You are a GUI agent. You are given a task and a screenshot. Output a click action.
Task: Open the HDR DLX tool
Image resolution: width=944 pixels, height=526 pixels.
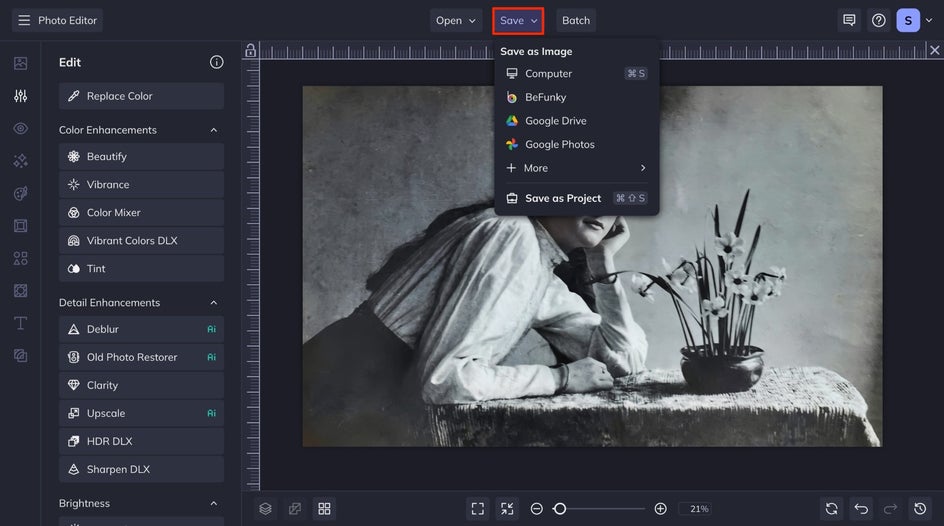click(x=141, y=441)
